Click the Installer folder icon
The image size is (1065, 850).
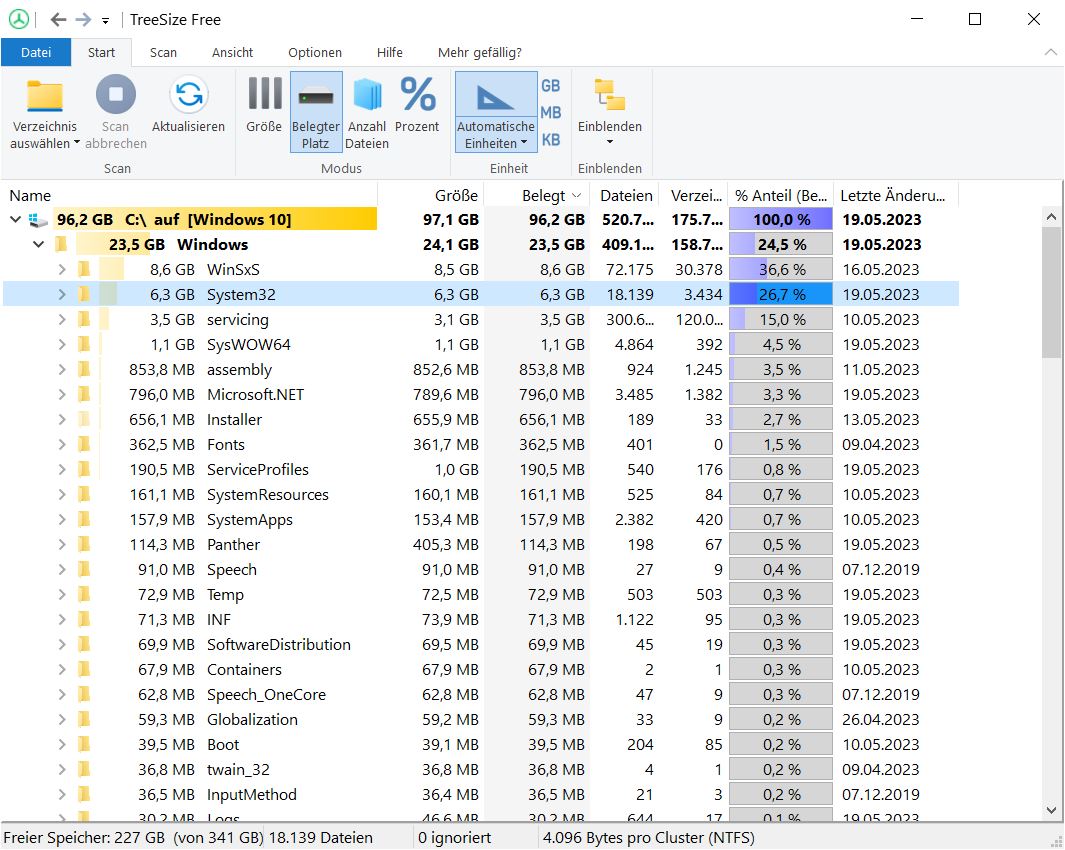coord(84,420)
